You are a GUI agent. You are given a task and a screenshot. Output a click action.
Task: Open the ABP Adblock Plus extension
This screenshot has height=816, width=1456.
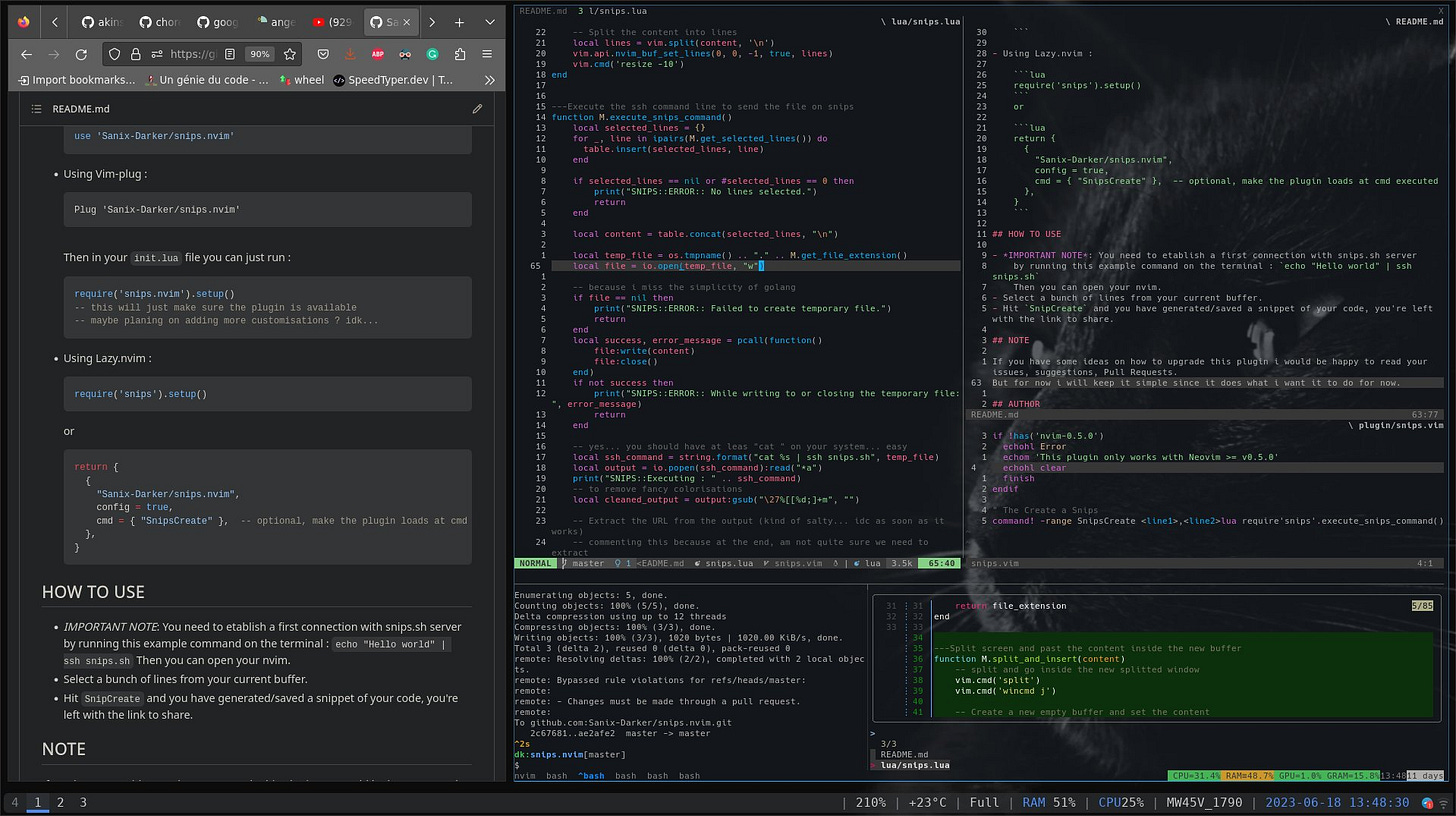pos(378,54)
